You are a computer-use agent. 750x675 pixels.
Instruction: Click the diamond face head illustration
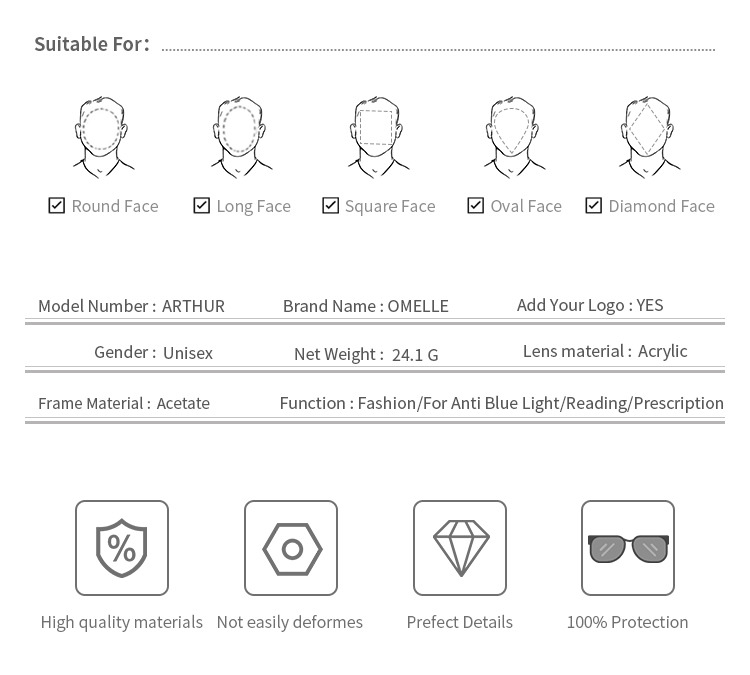[x=649, y=136]
